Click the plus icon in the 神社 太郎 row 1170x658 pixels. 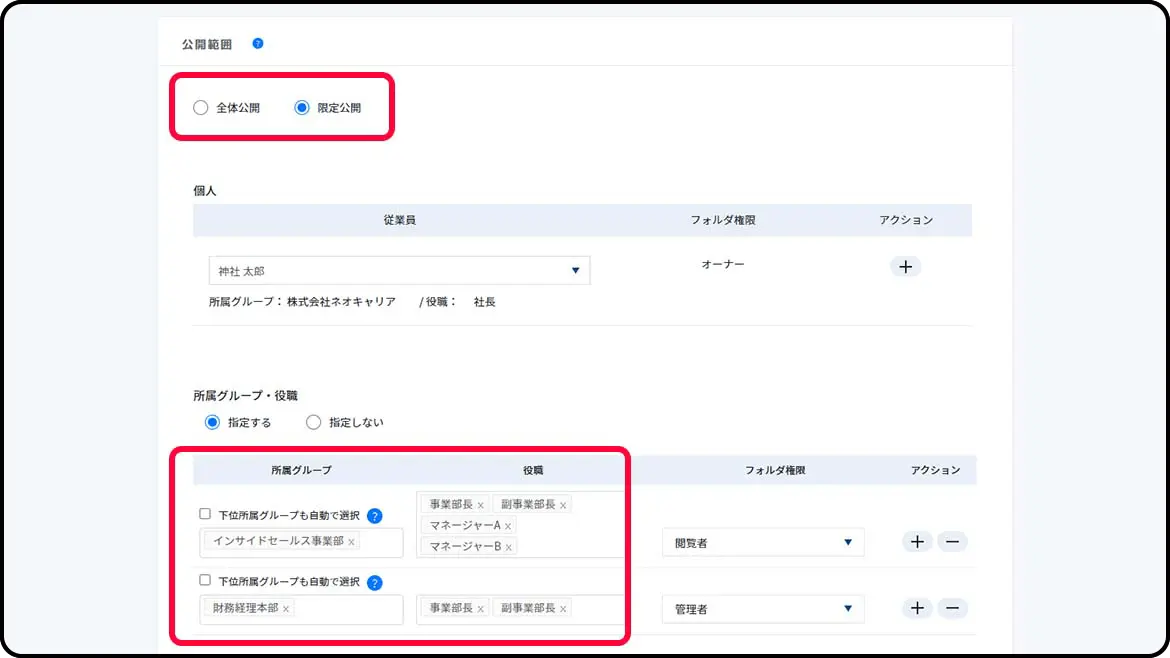(905, 267)
